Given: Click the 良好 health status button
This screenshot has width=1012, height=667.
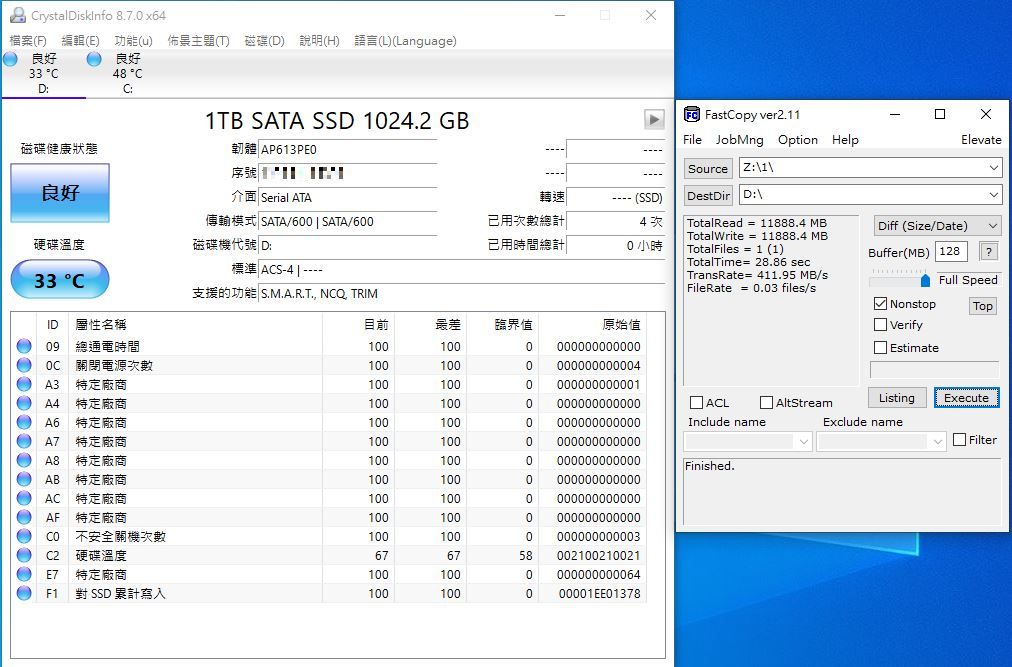Looking at the screenshot, I should coord(60,192).
